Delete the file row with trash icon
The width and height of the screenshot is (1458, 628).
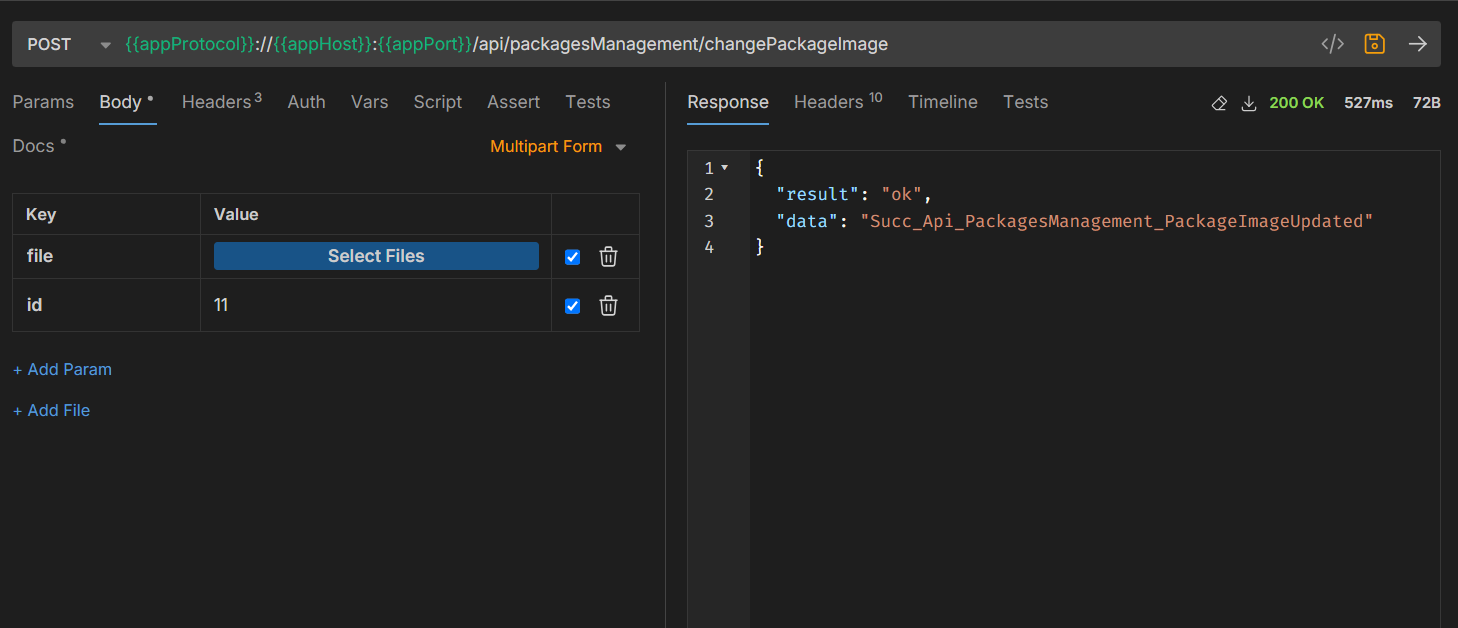tap(608, 257)
